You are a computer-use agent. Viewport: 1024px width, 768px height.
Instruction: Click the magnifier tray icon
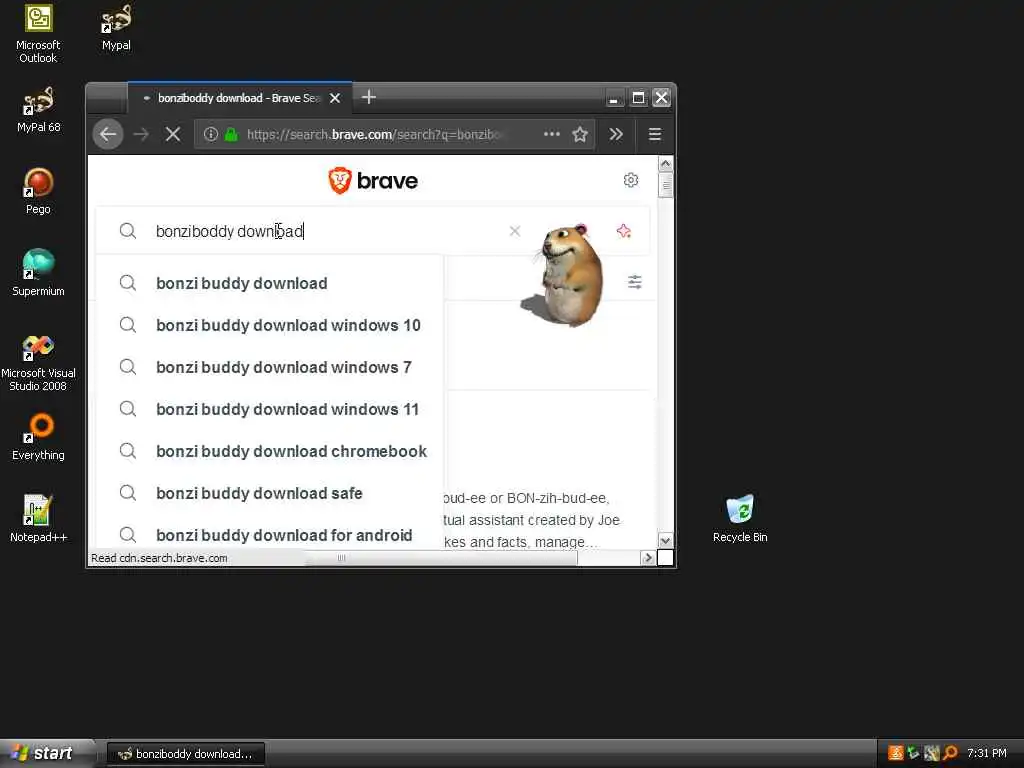click(x=950, y=753)
